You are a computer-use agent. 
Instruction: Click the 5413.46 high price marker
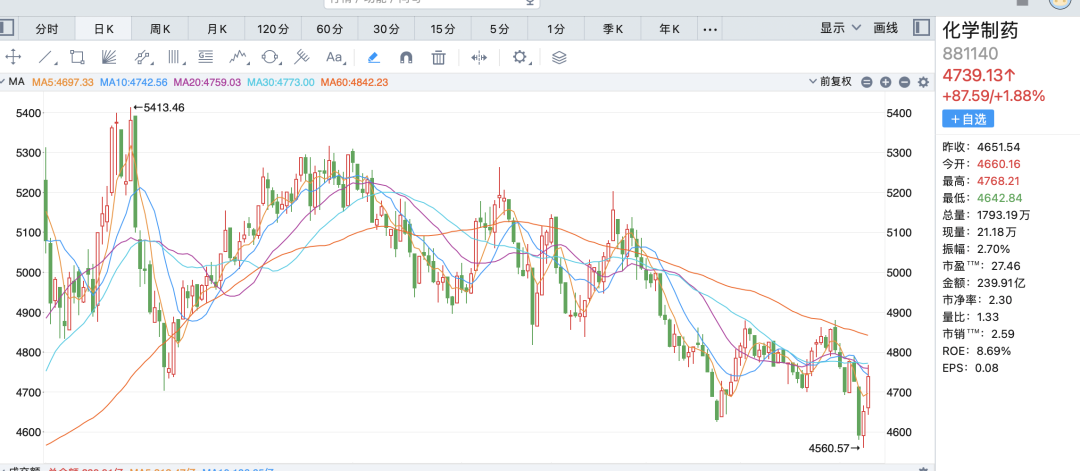(x=159, y=107)
